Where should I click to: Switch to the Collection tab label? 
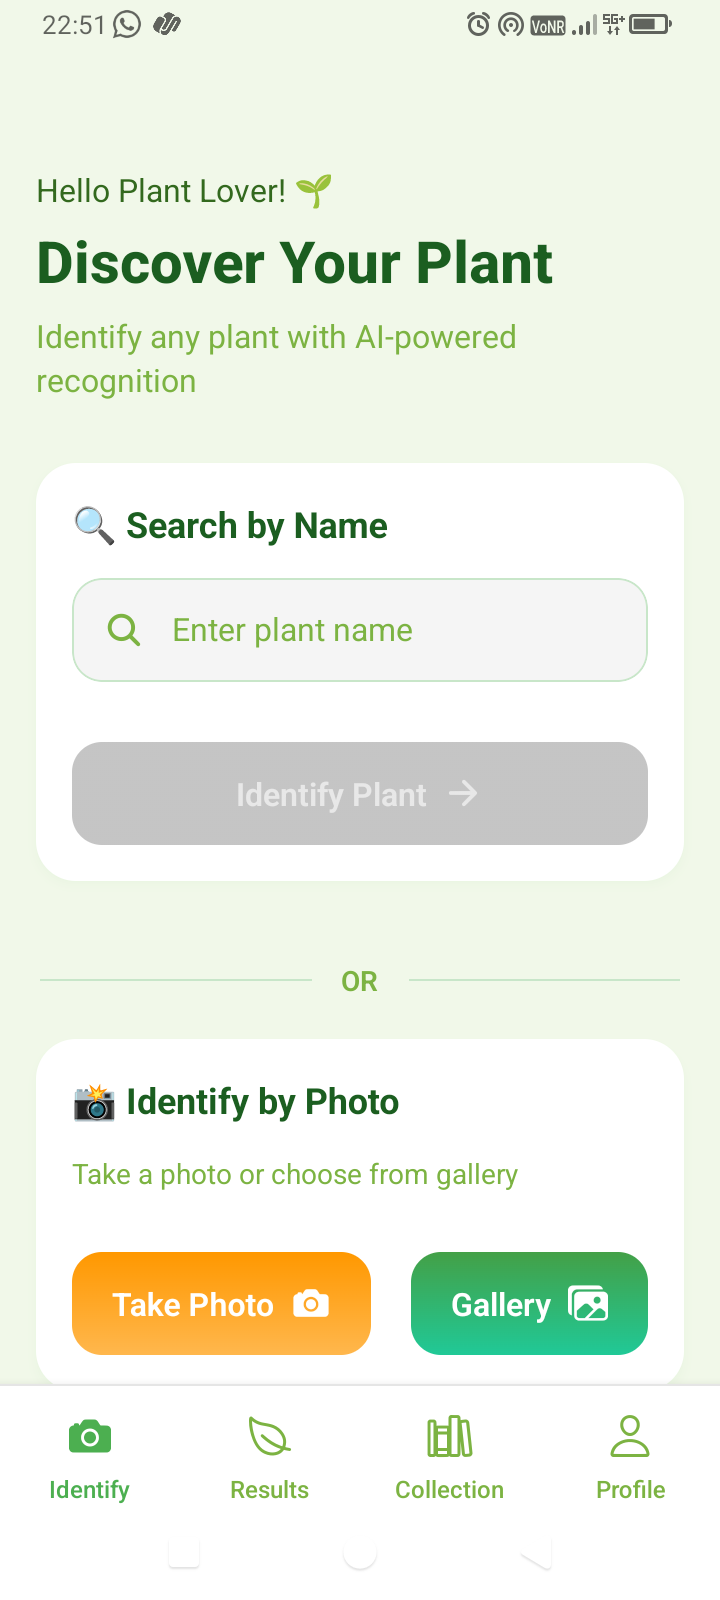450,1490
